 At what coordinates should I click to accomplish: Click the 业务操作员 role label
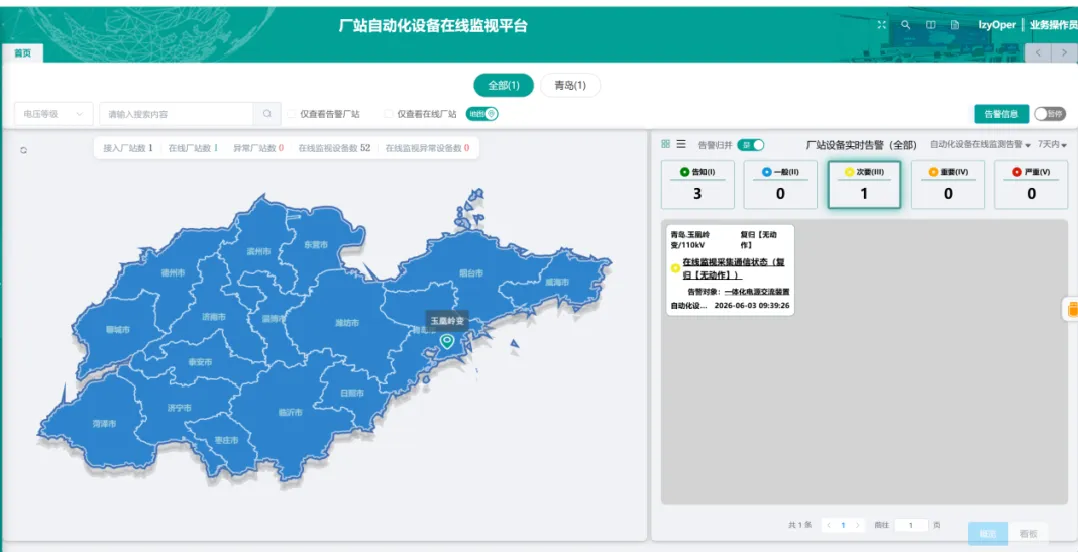(x=1053, y=25)
